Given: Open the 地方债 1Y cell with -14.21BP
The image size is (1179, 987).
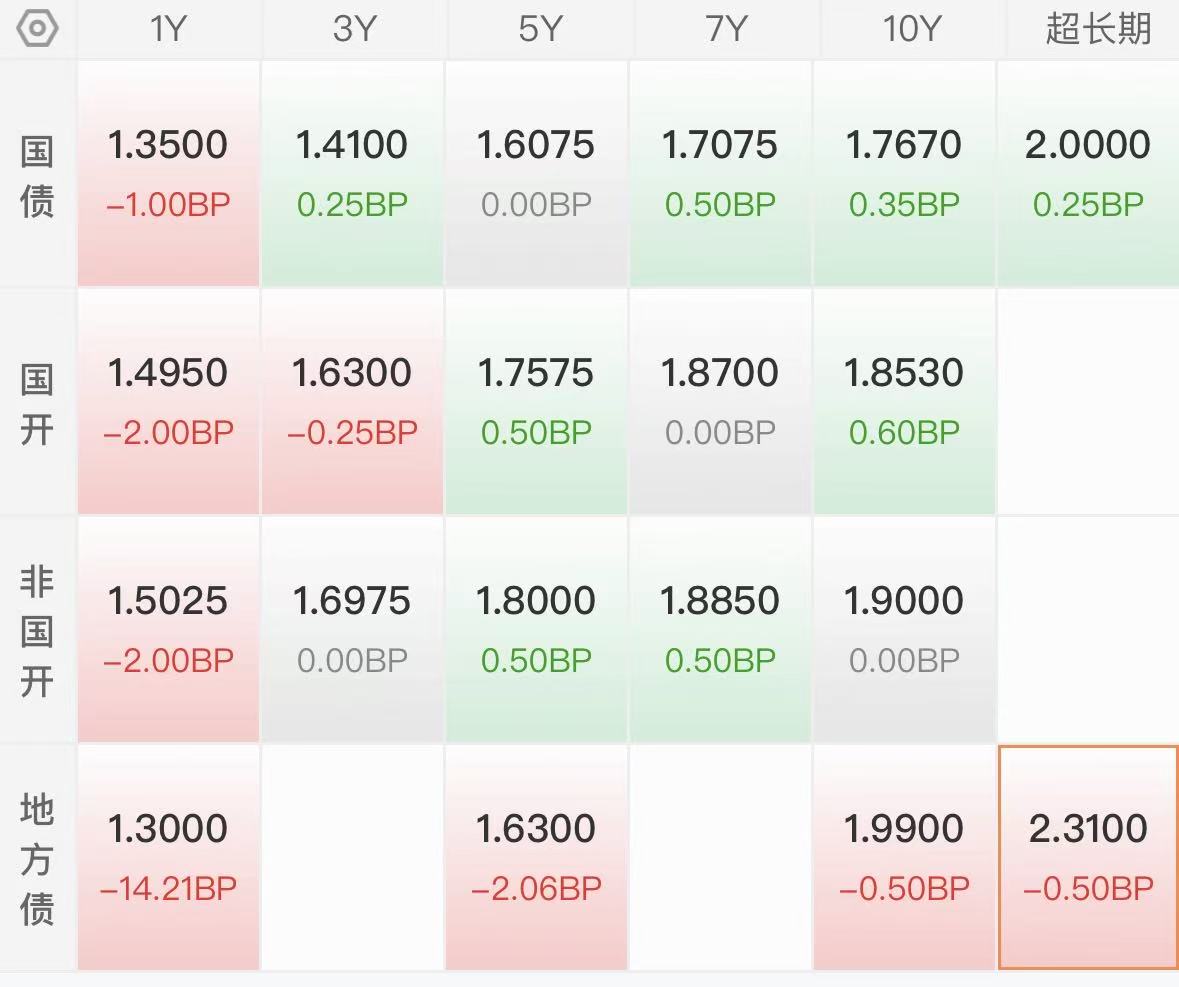Looking at the screenshot, I should click(168, 857).
